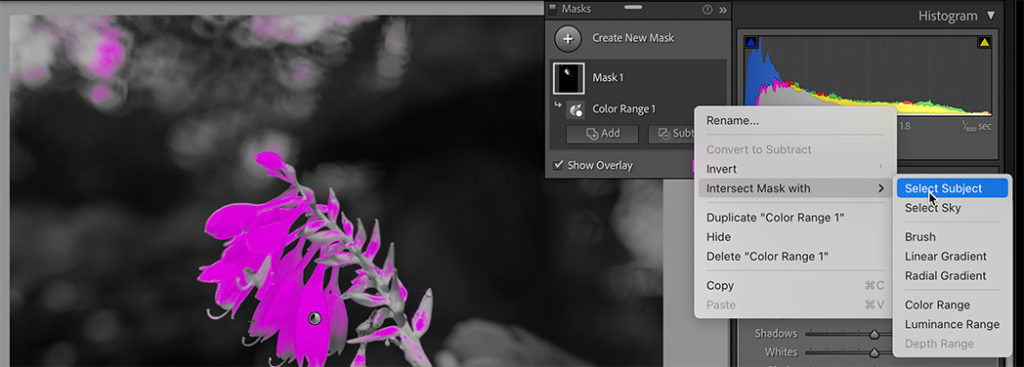Choose Color Range in submenu
The image size is (1024, 367).
937,305
